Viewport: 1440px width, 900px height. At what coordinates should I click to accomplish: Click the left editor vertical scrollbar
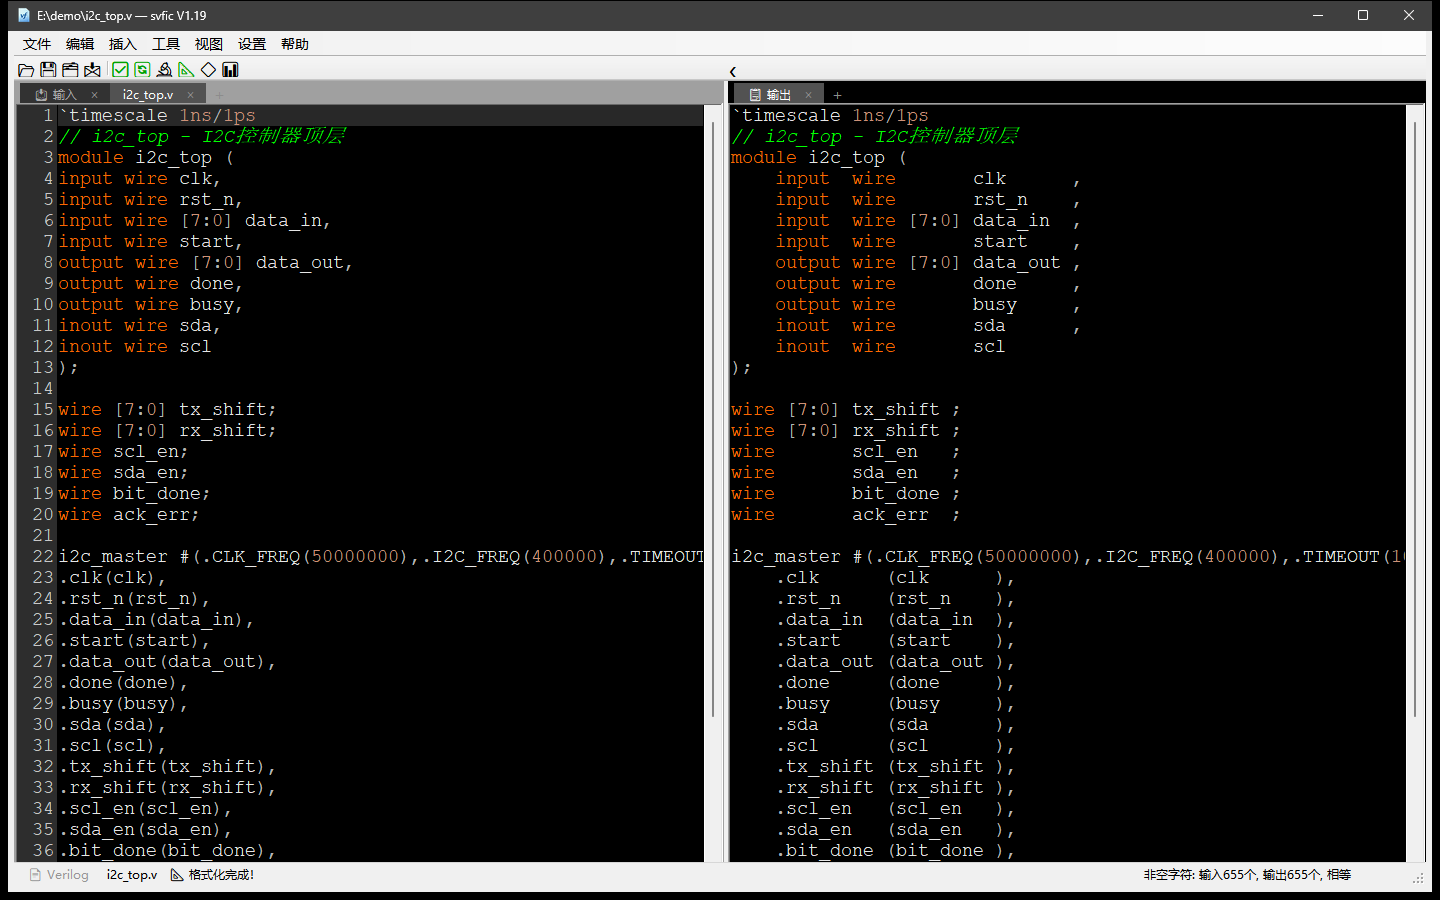coord(713,420)
